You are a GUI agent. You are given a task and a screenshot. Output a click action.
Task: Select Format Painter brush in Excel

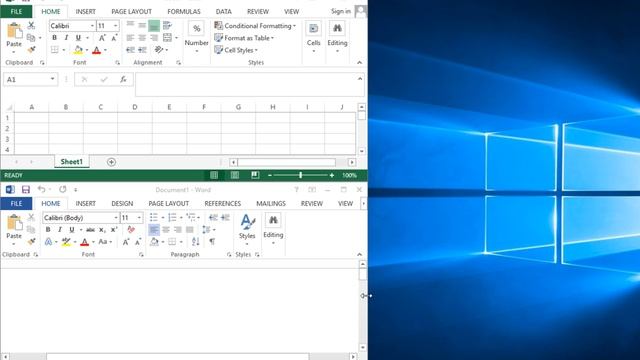(x=31, y=49)
